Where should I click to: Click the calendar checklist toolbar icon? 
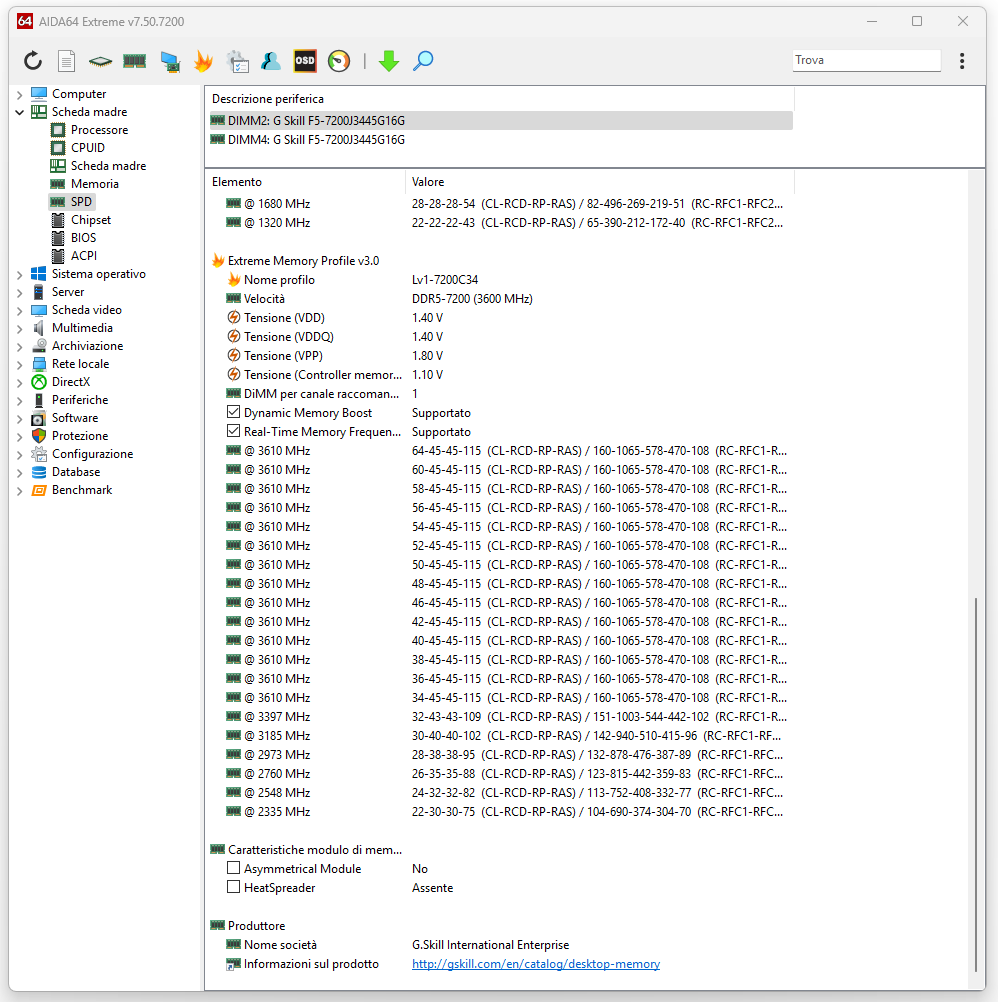point(238,61)
